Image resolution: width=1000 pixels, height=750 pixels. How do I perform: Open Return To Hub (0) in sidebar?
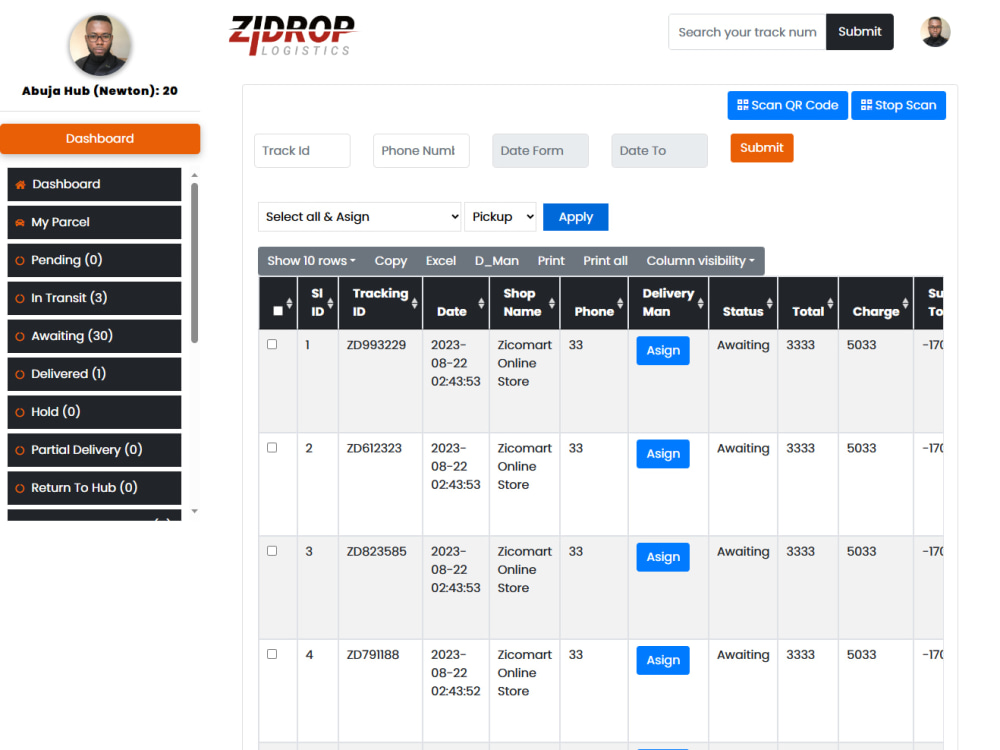click(94, 488)
